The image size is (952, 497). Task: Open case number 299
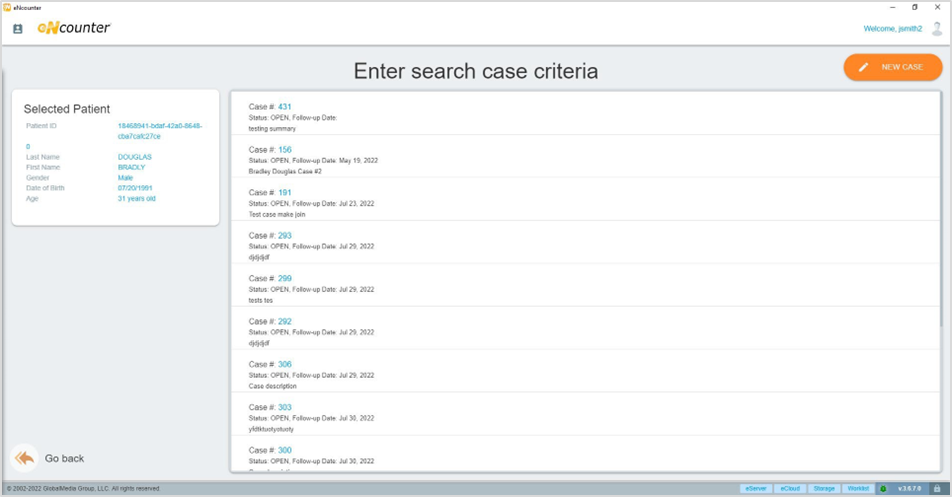285,279
